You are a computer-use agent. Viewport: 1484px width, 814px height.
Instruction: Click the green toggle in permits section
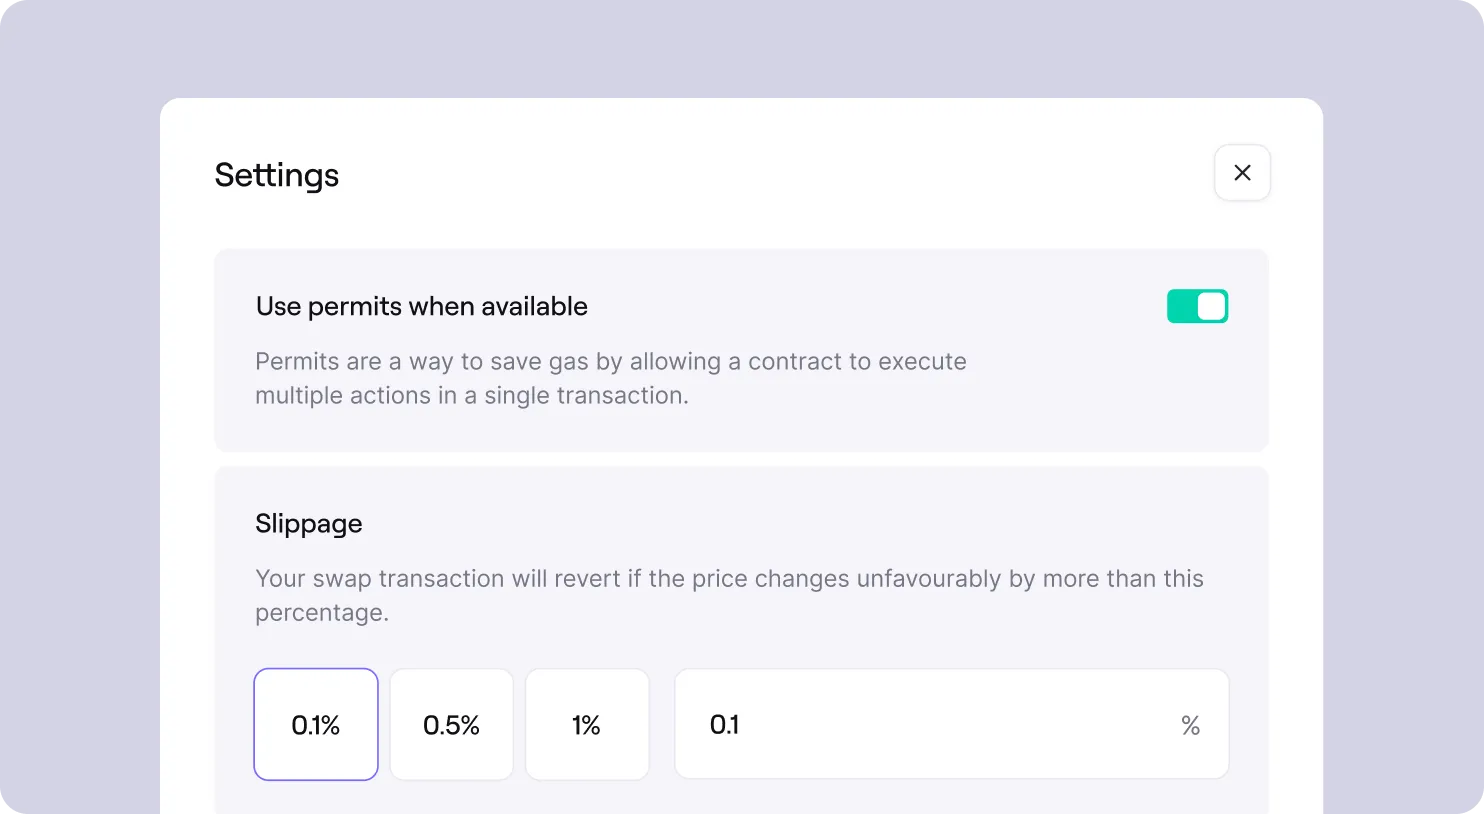coord(1197,306)
